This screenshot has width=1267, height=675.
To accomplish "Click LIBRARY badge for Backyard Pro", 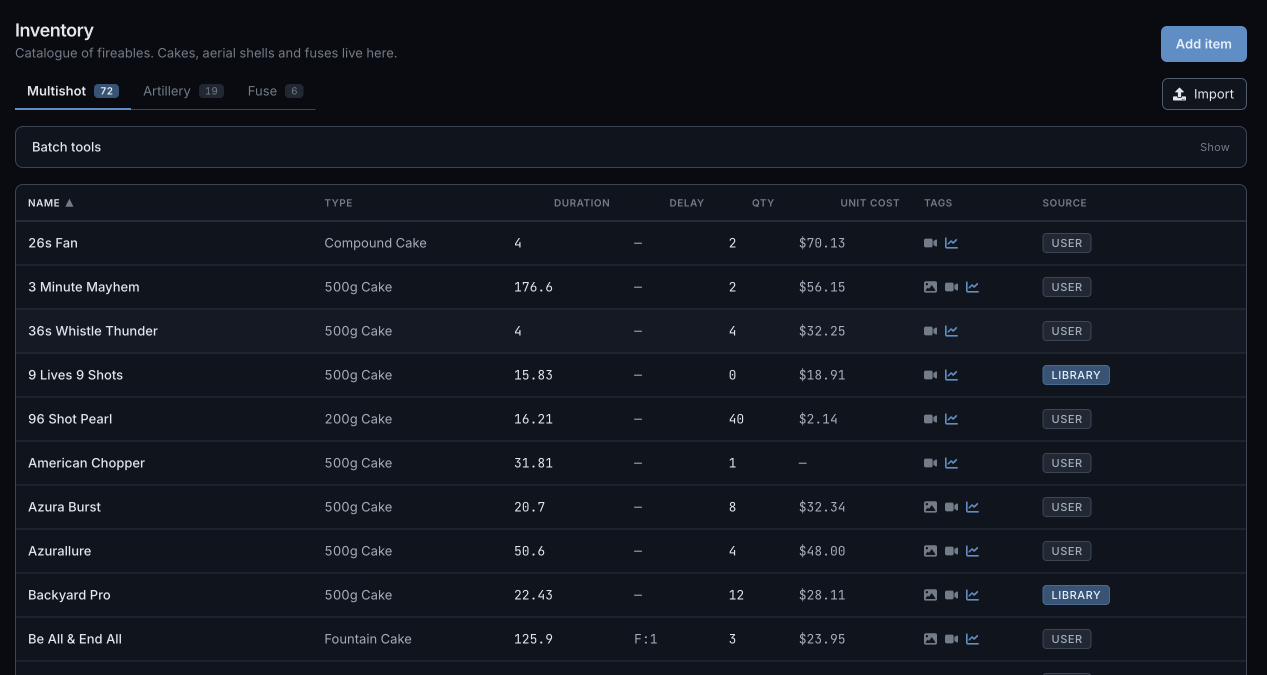I will click(1076, 595).
